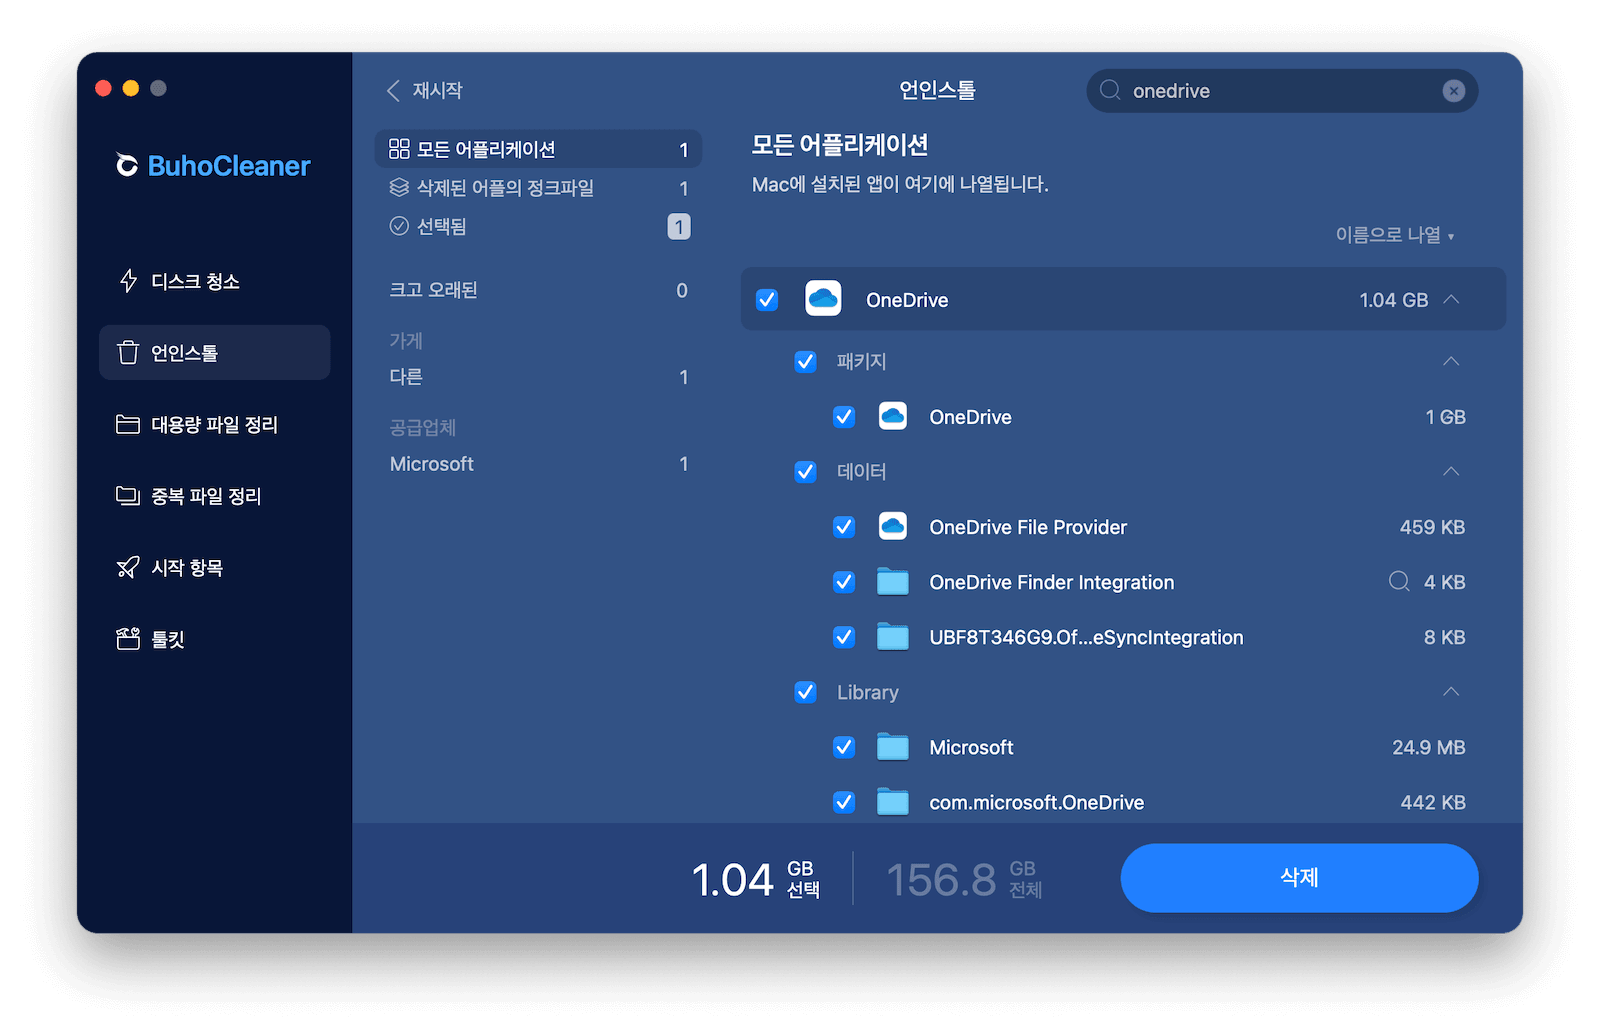Click into the onedrive search field
This screenshot has width=1600, height=1035.
(x=1282, y=91)
